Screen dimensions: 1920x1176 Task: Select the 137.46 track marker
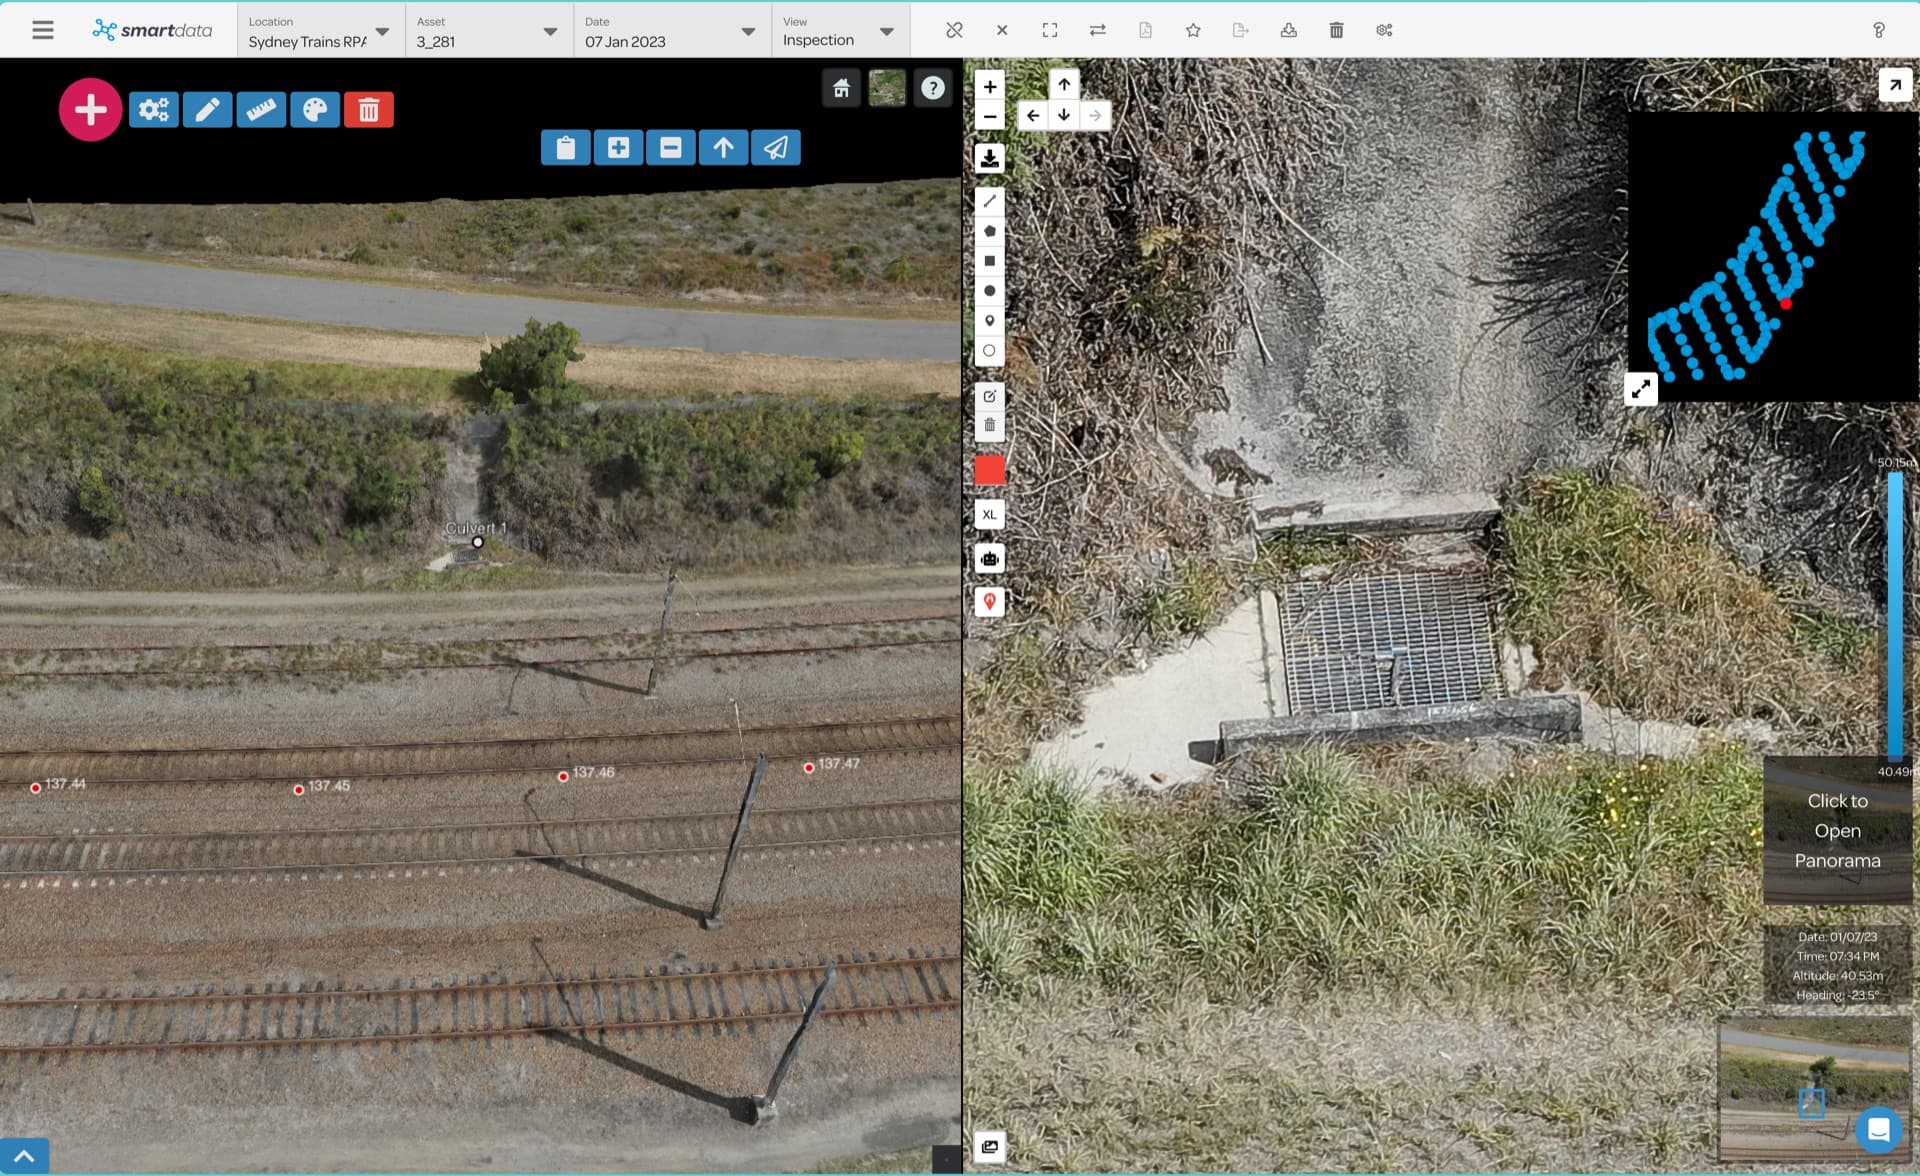(563, 776)
